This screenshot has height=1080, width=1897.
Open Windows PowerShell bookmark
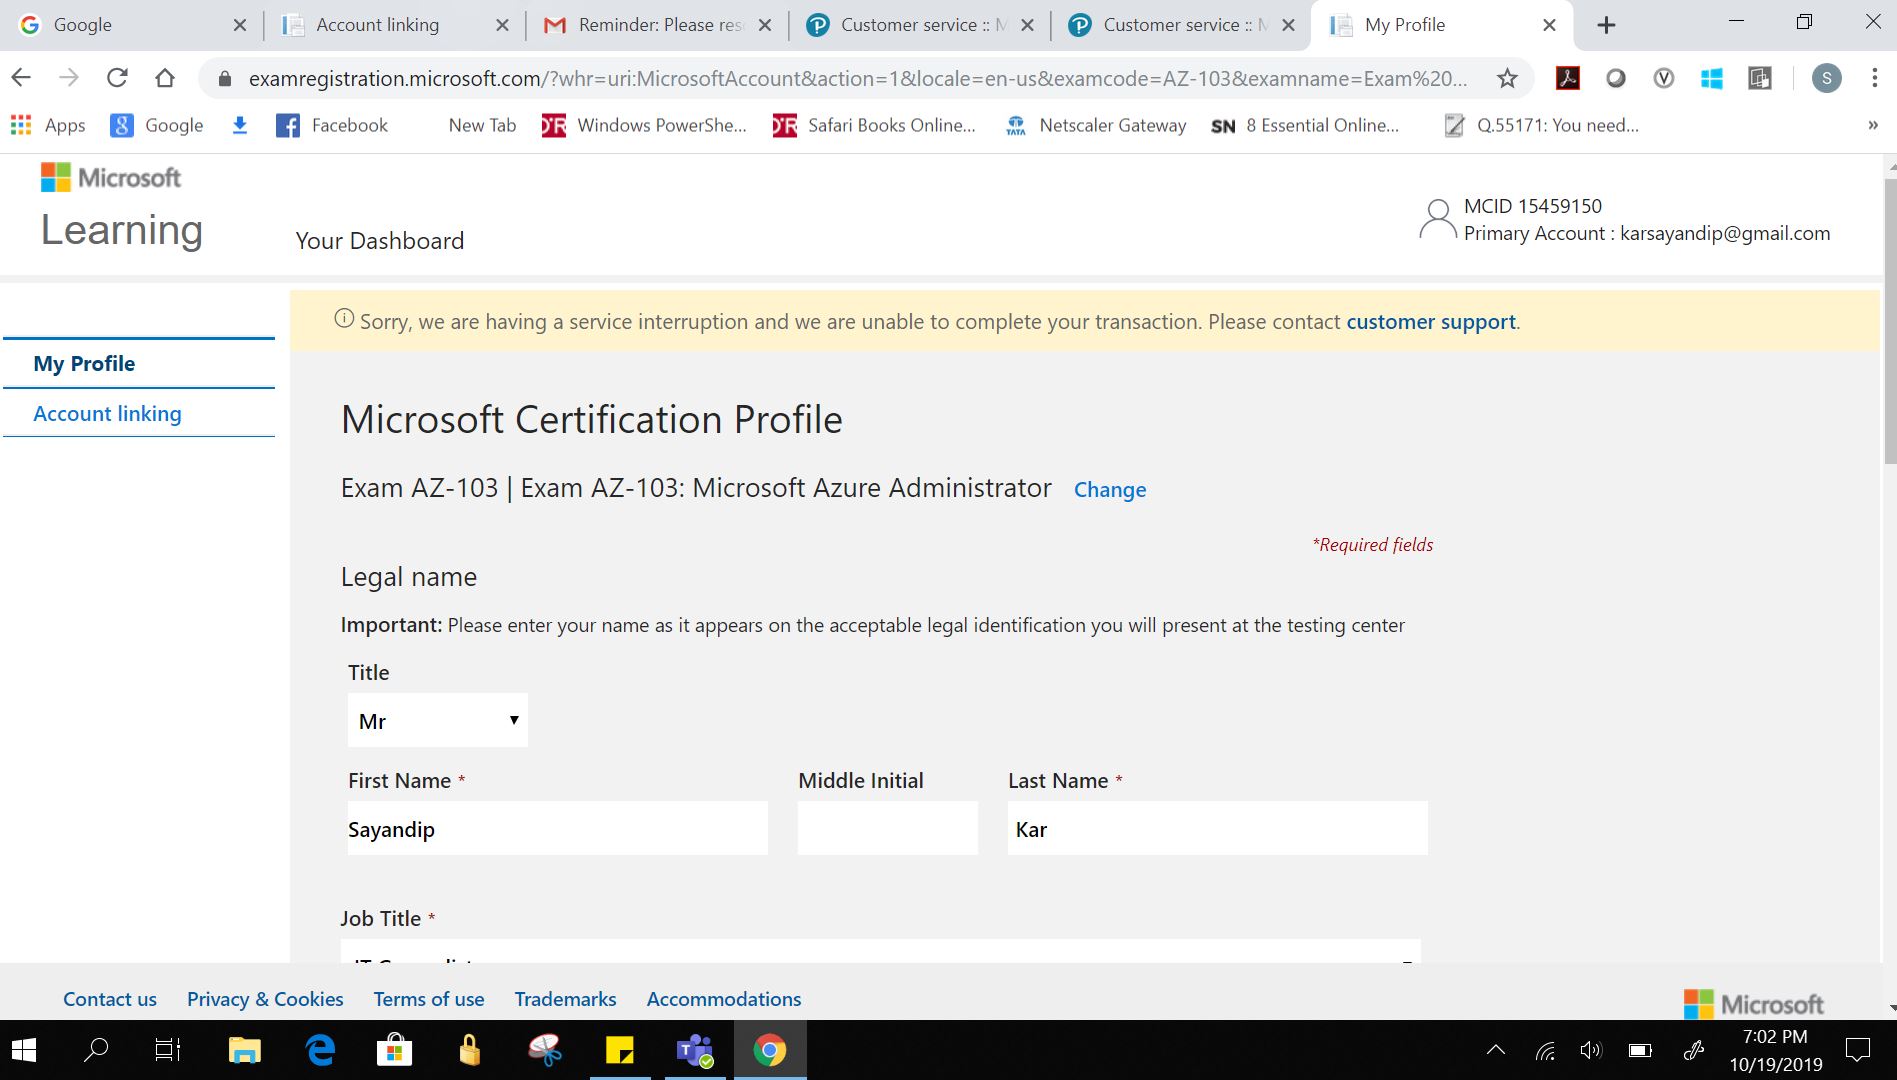pos(644,125)
